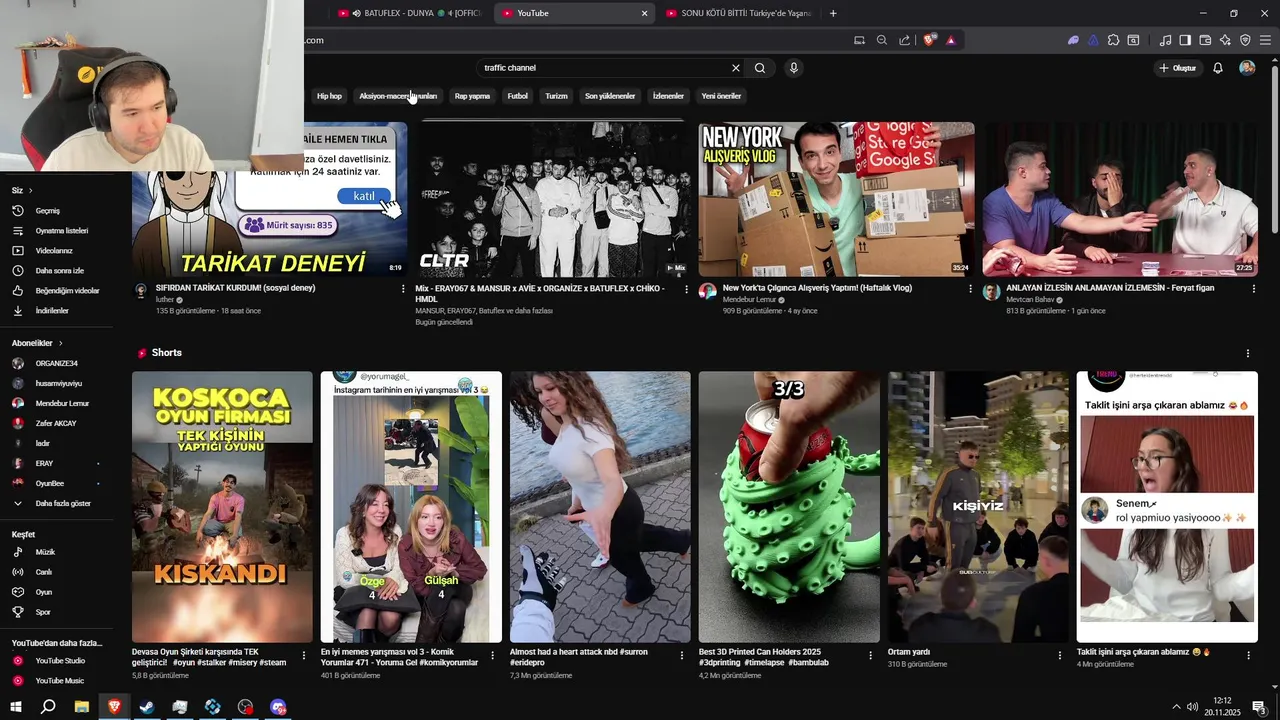Open Discord from the taskbar
The height and width of the screenshot is (720, 1280).
[x=279, y=707]
